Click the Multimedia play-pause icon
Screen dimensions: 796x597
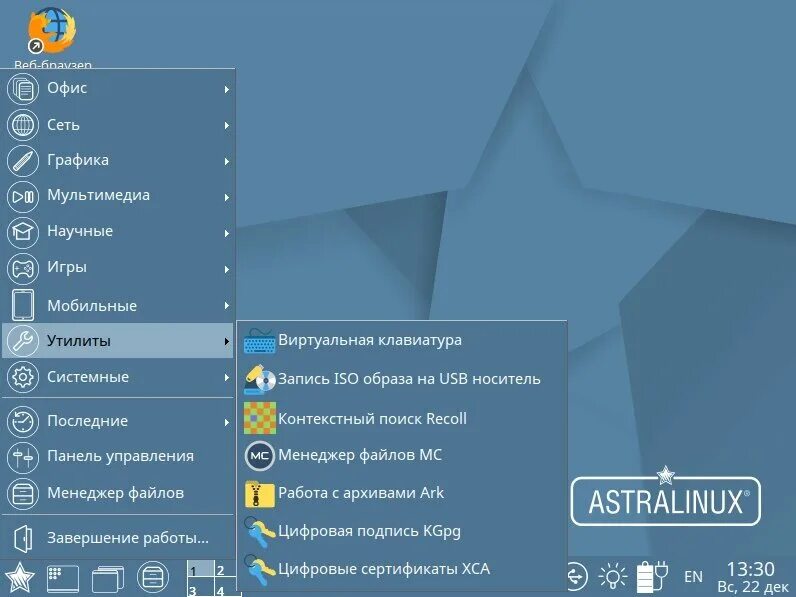coord(23,196)
